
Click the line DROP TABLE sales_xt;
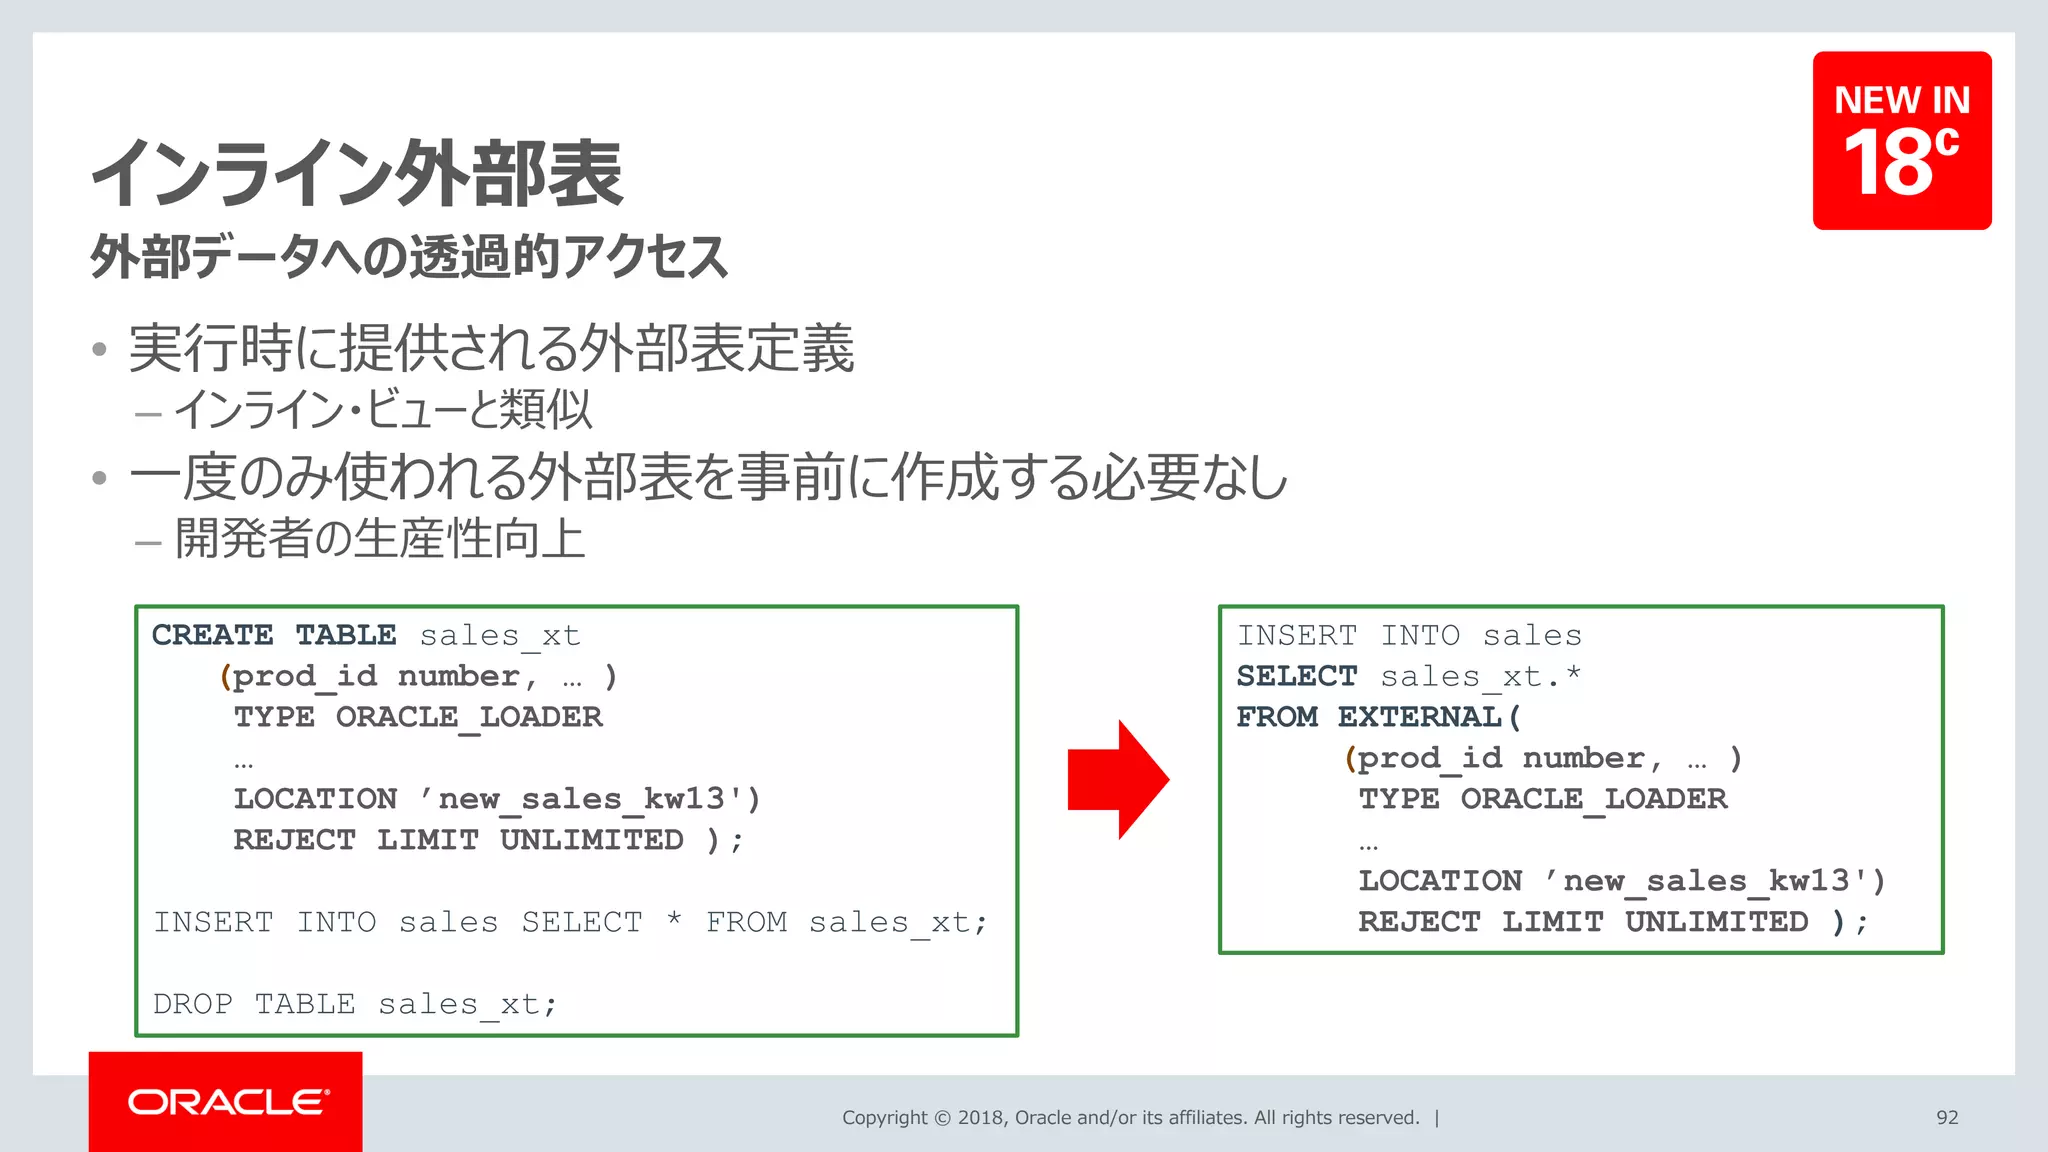355,1004
